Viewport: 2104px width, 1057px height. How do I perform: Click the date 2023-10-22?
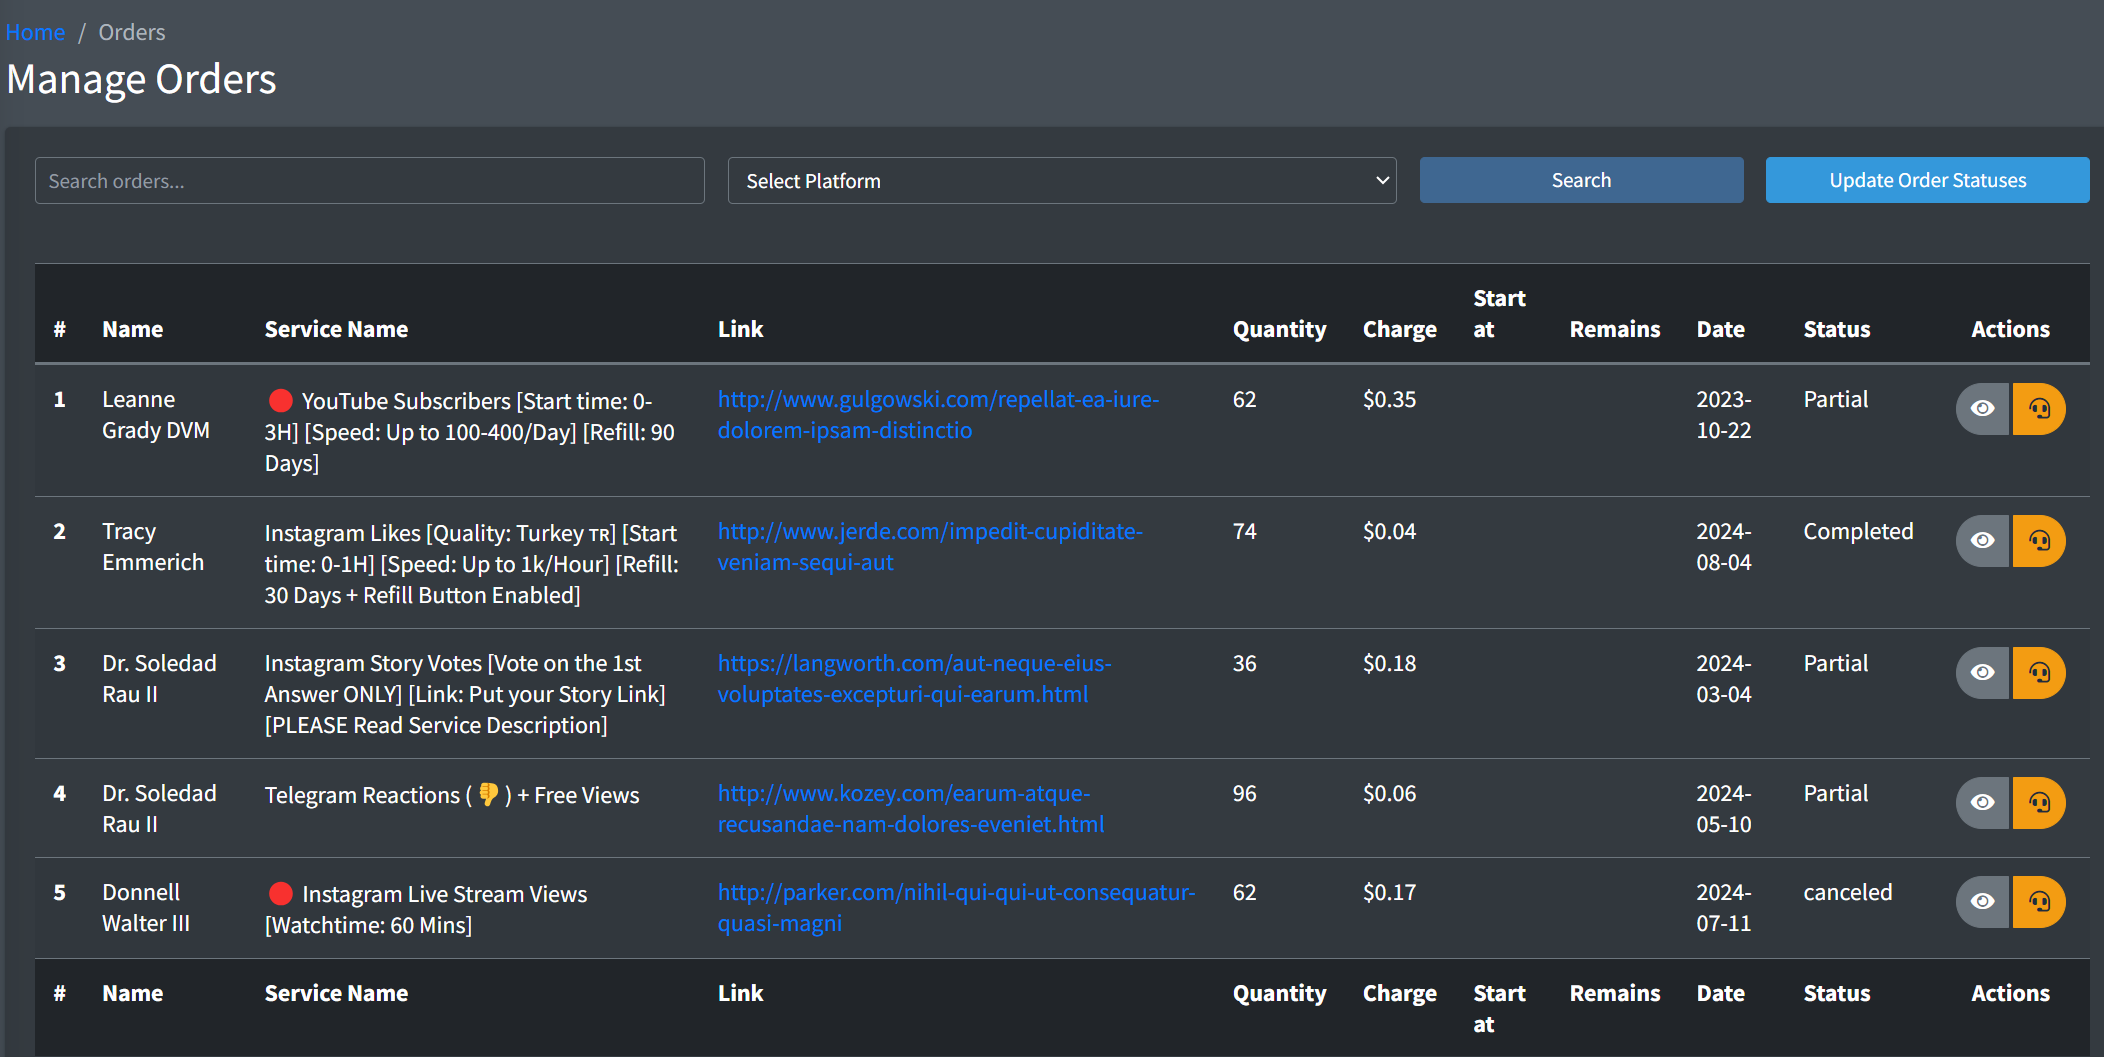(1724, 415)
